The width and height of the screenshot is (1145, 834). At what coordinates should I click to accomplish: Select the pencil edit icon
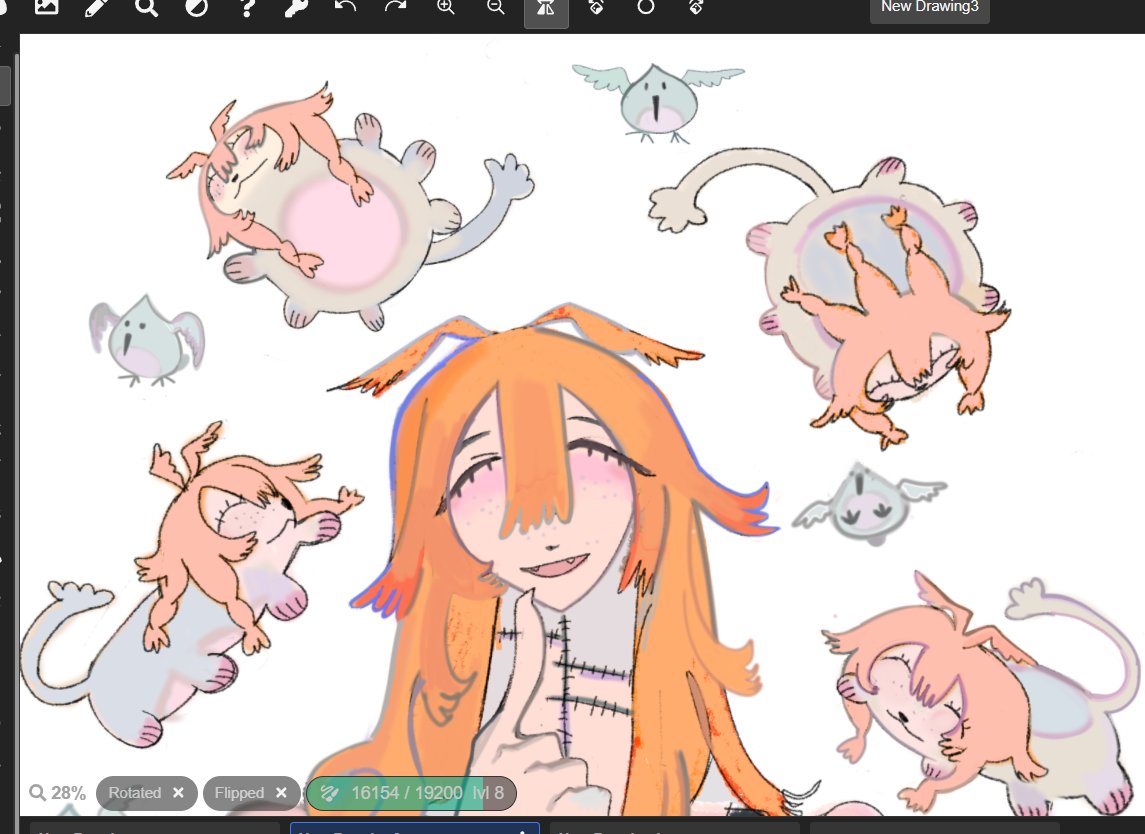click(96, 7)
